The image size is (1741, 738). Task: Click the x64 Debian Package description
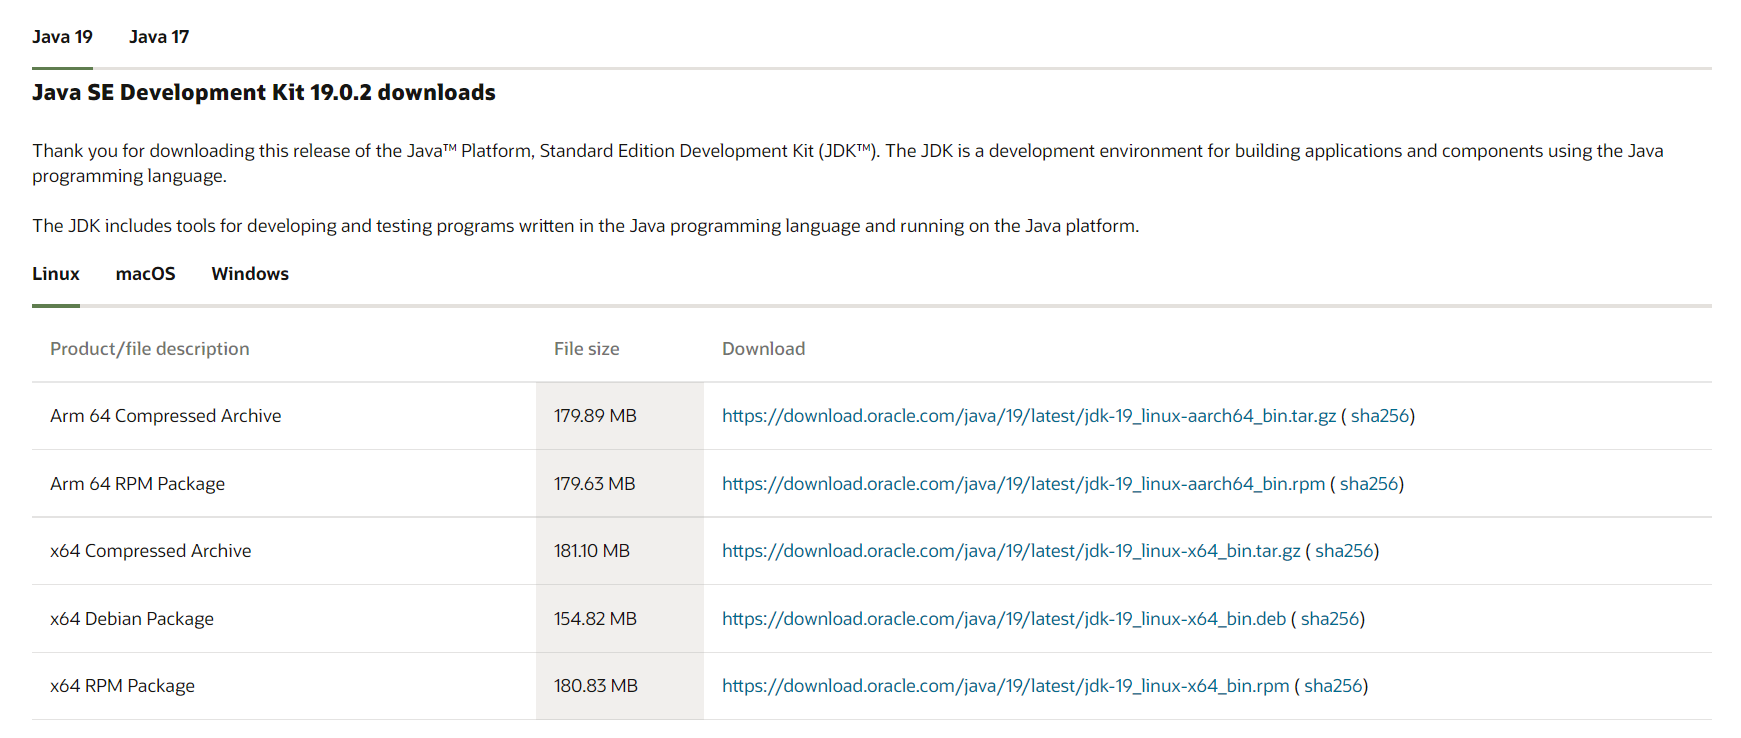(x=132, y=619)
